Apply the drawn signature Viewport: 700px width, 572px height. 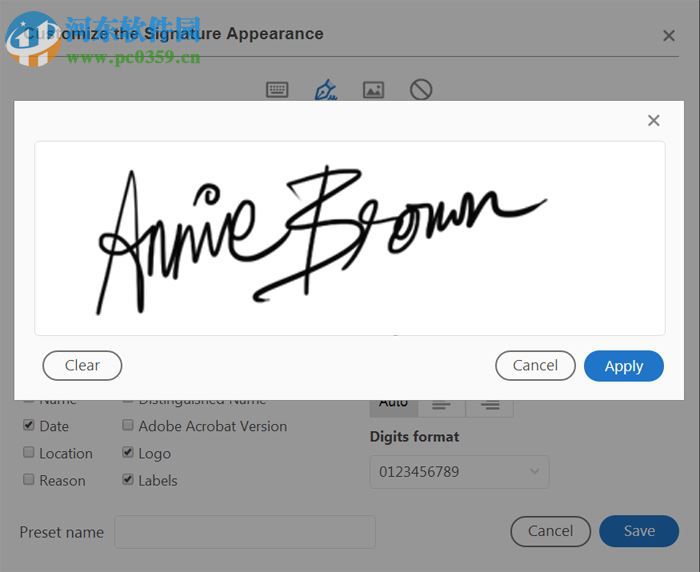point(624,366)
